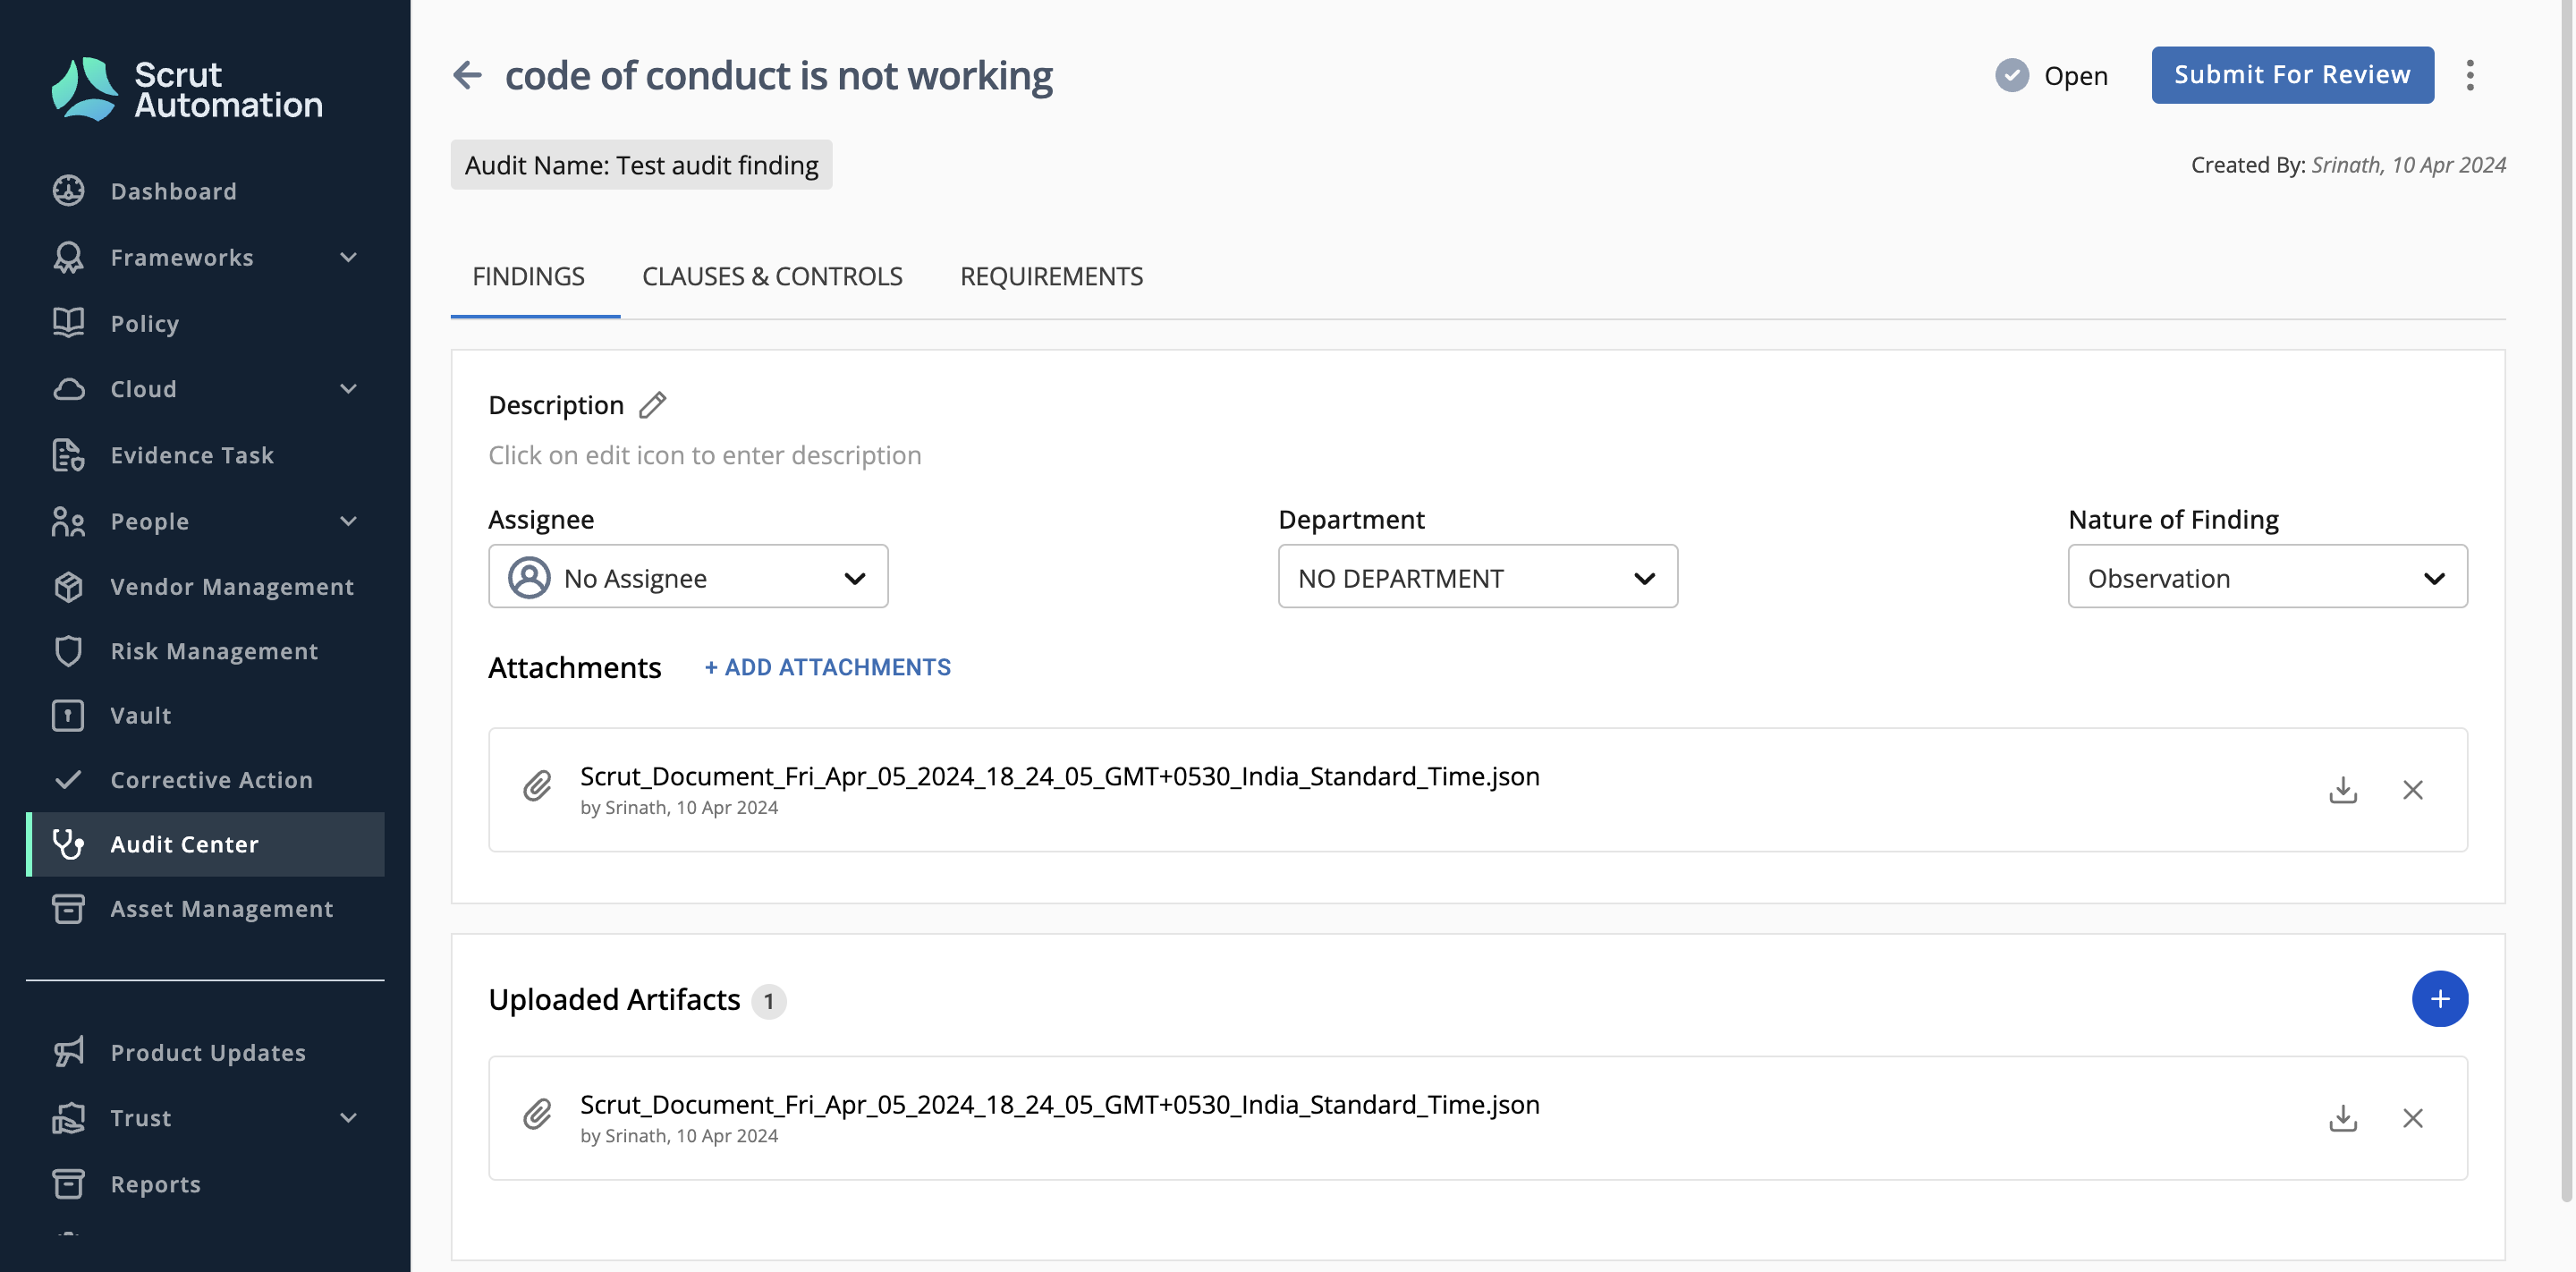2576x1272 pixels.
Task: Expand the People menu chevron
Action: (348, 521)
